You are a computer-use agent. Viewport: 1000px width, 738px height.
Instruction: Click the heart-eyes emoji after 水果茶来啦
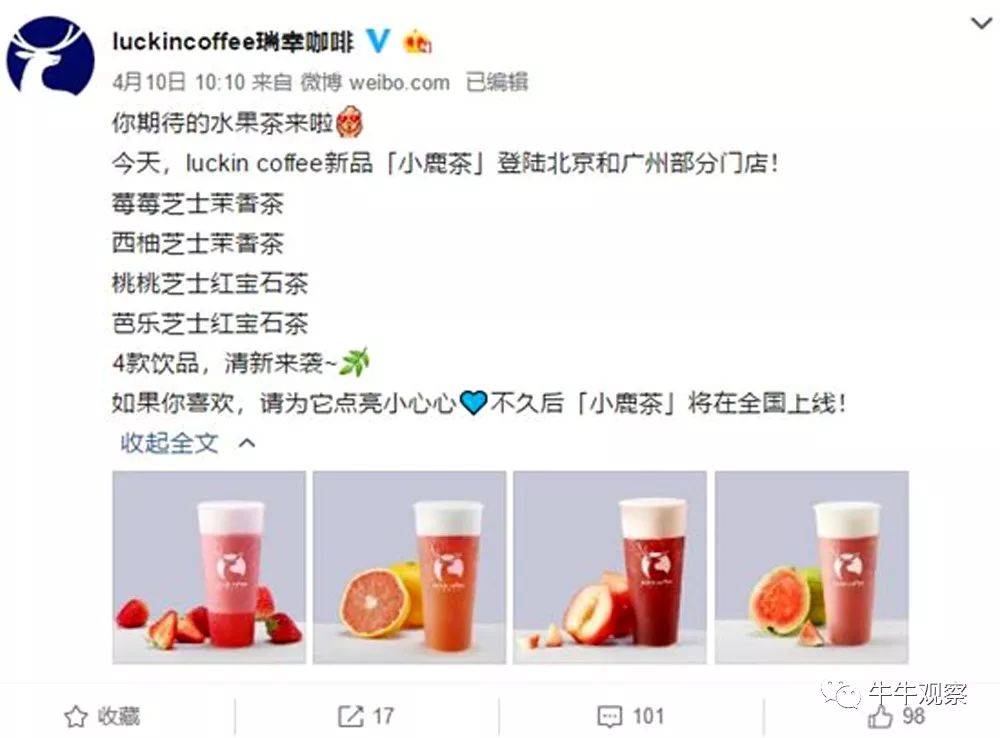pos(349,122)
